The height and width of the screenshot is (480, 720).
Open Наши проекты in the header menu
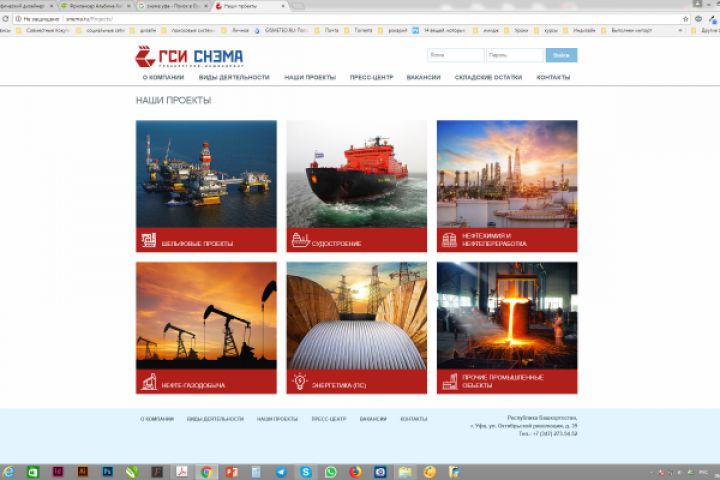click(310, 77)
